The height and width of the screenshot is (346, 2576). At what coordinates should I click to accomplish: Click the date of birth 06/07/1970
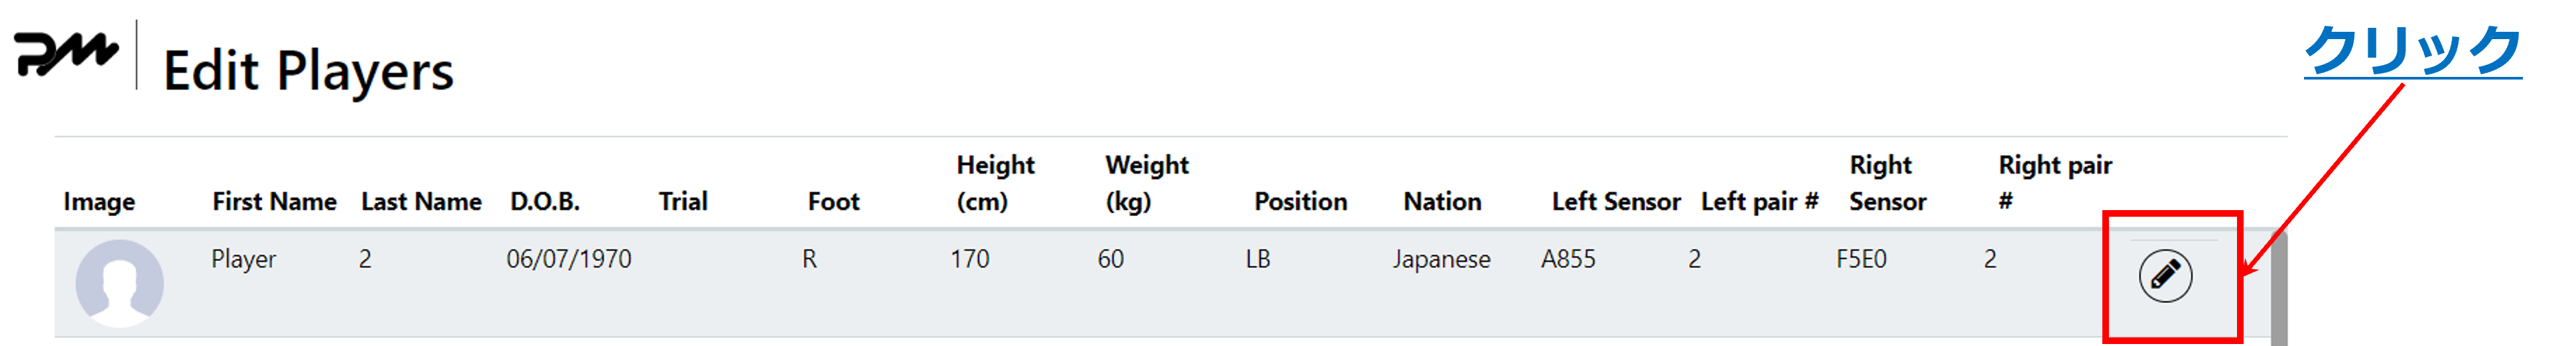click(x=569, y=260)
